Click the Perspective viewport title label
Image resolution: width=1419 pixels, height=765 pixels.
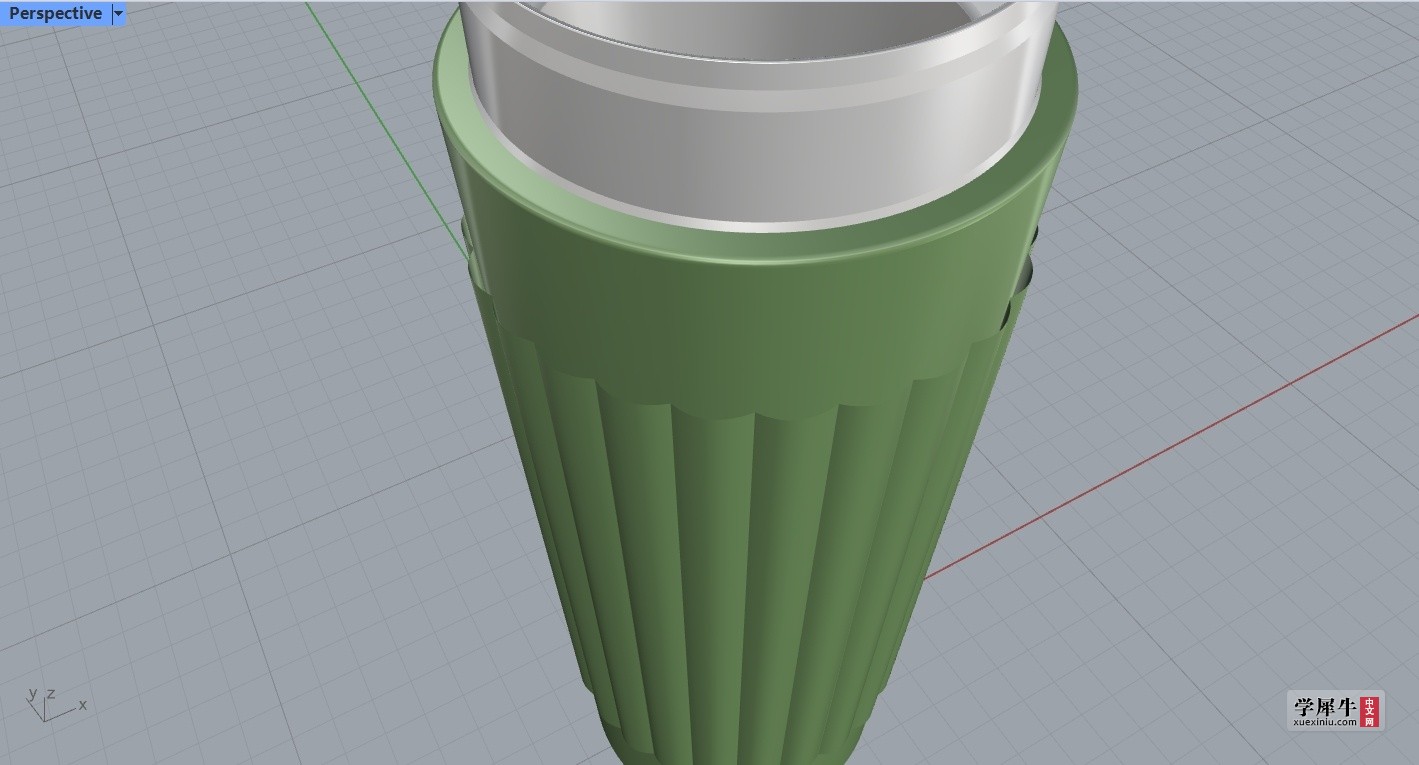pos(55,14)
